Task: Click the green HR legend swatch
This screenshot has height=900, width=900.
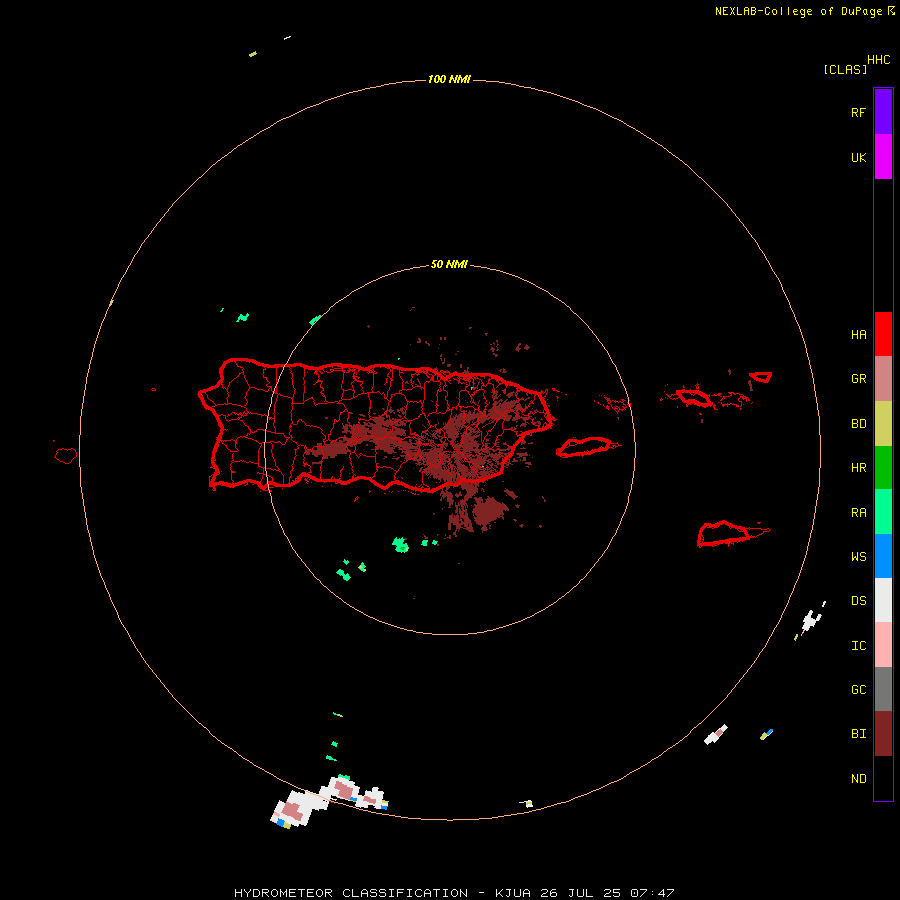Action: tap(883, 468)
